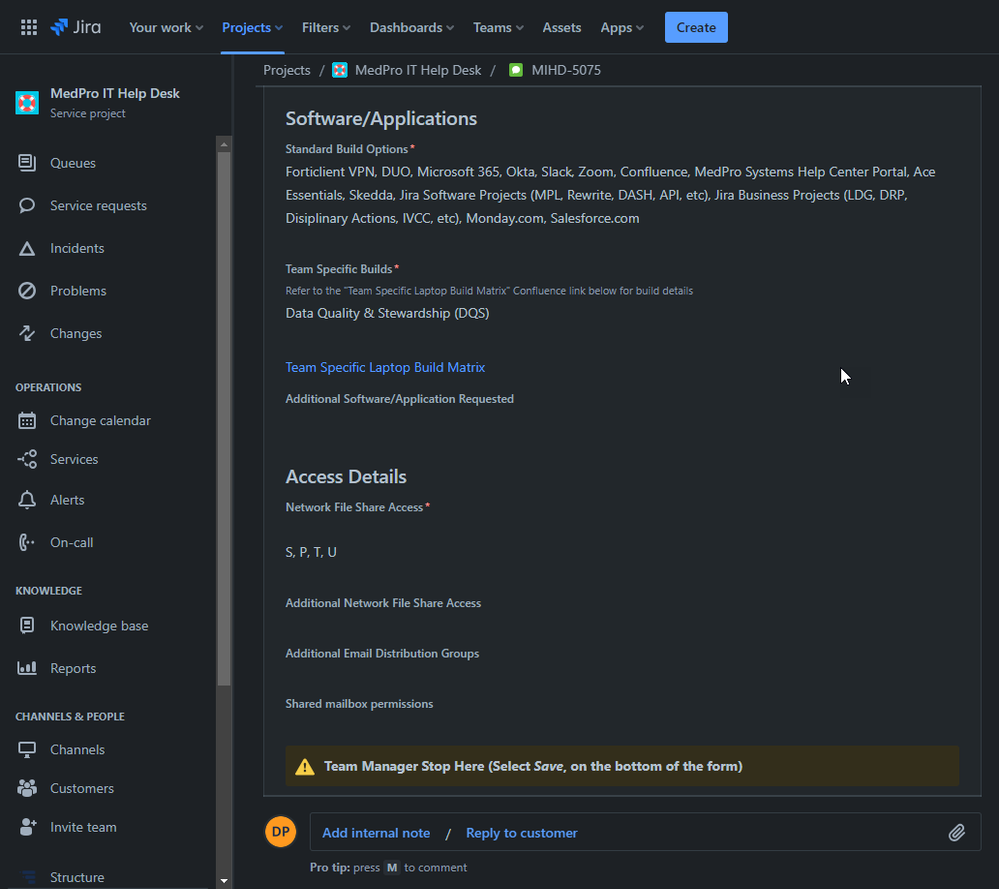The width and height of the screenshot is (999, 889).
Task: Expand the Your work dropdown
Action: 166,27
